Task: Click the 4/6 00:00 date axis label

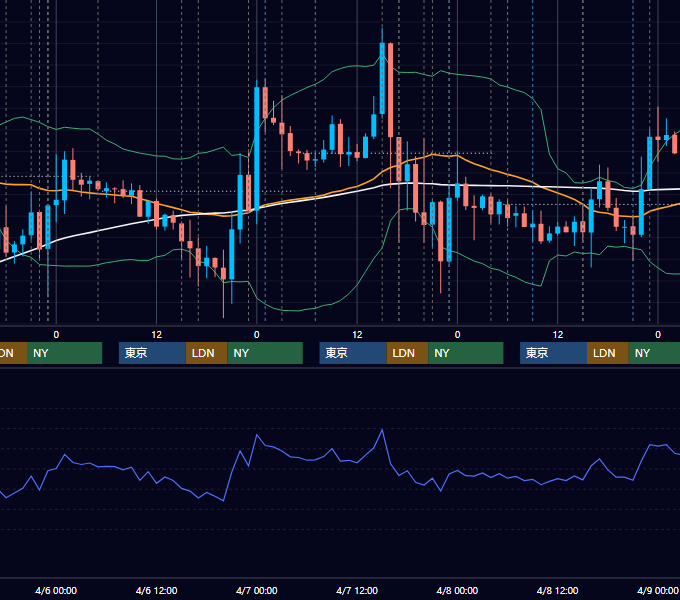Action: click(x=56, y=590)
